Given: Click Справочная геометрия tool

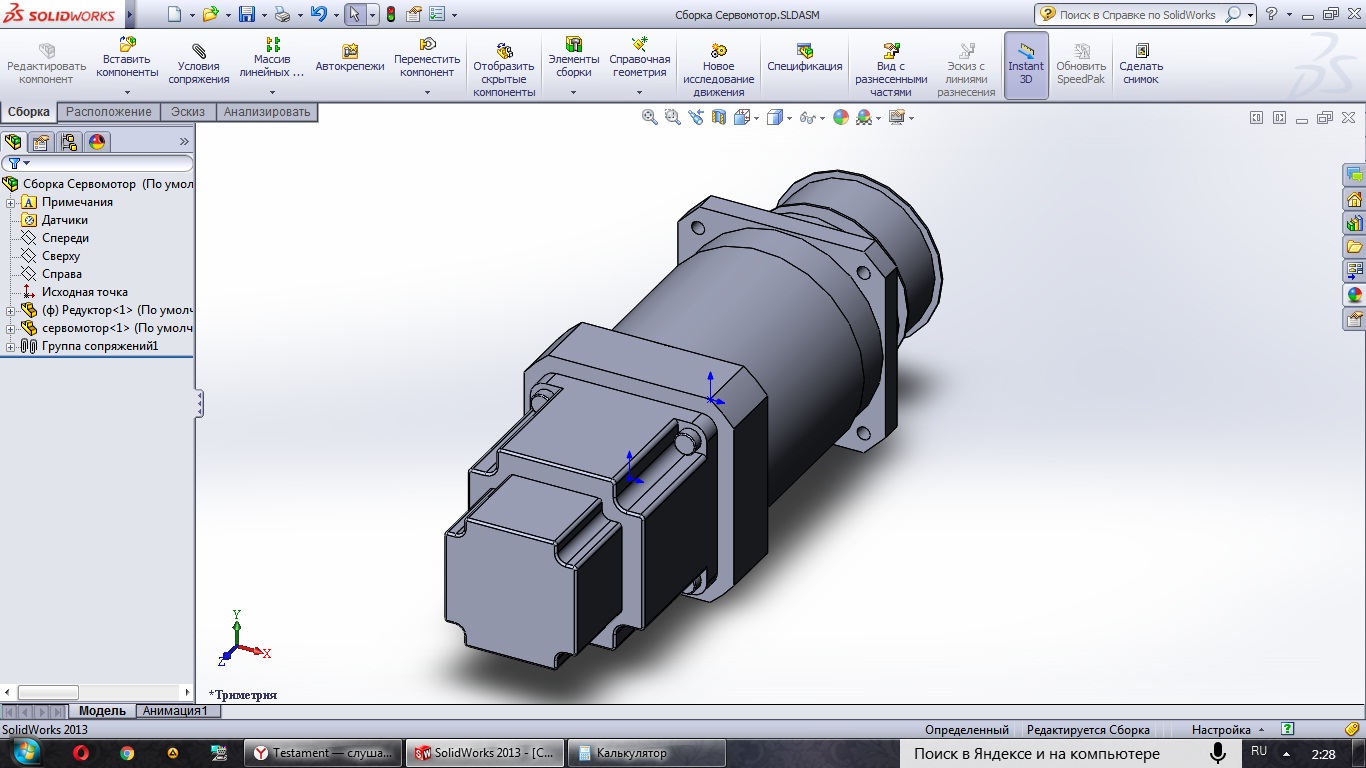Looking at the screenshot, I should (x=640, y=60).
